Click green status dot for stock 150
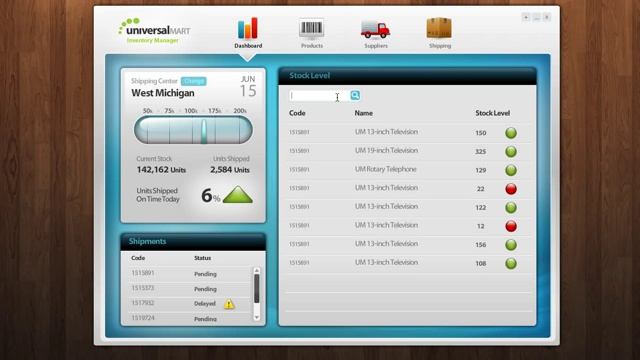The image size is (640, 360). (511, 133)
